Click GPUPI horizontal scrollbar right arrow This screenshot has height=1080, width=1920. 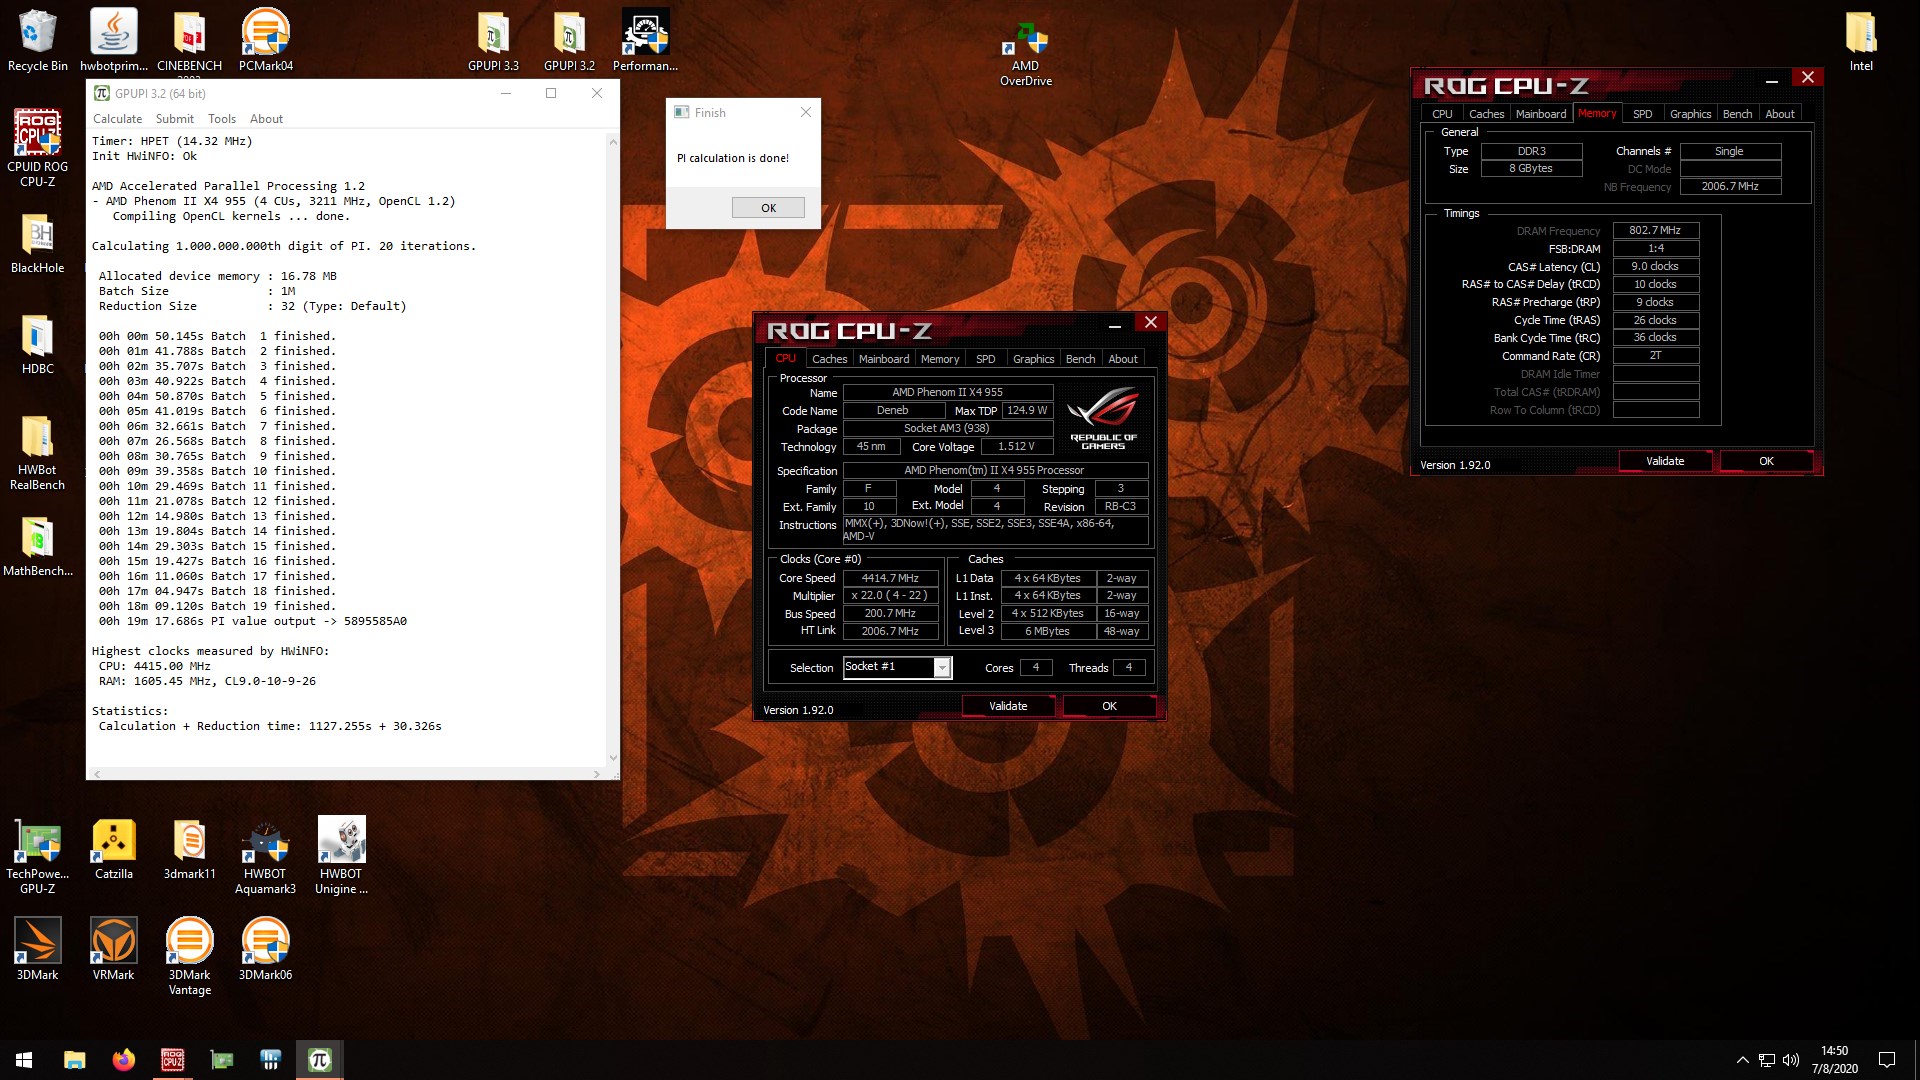point(597,774)
